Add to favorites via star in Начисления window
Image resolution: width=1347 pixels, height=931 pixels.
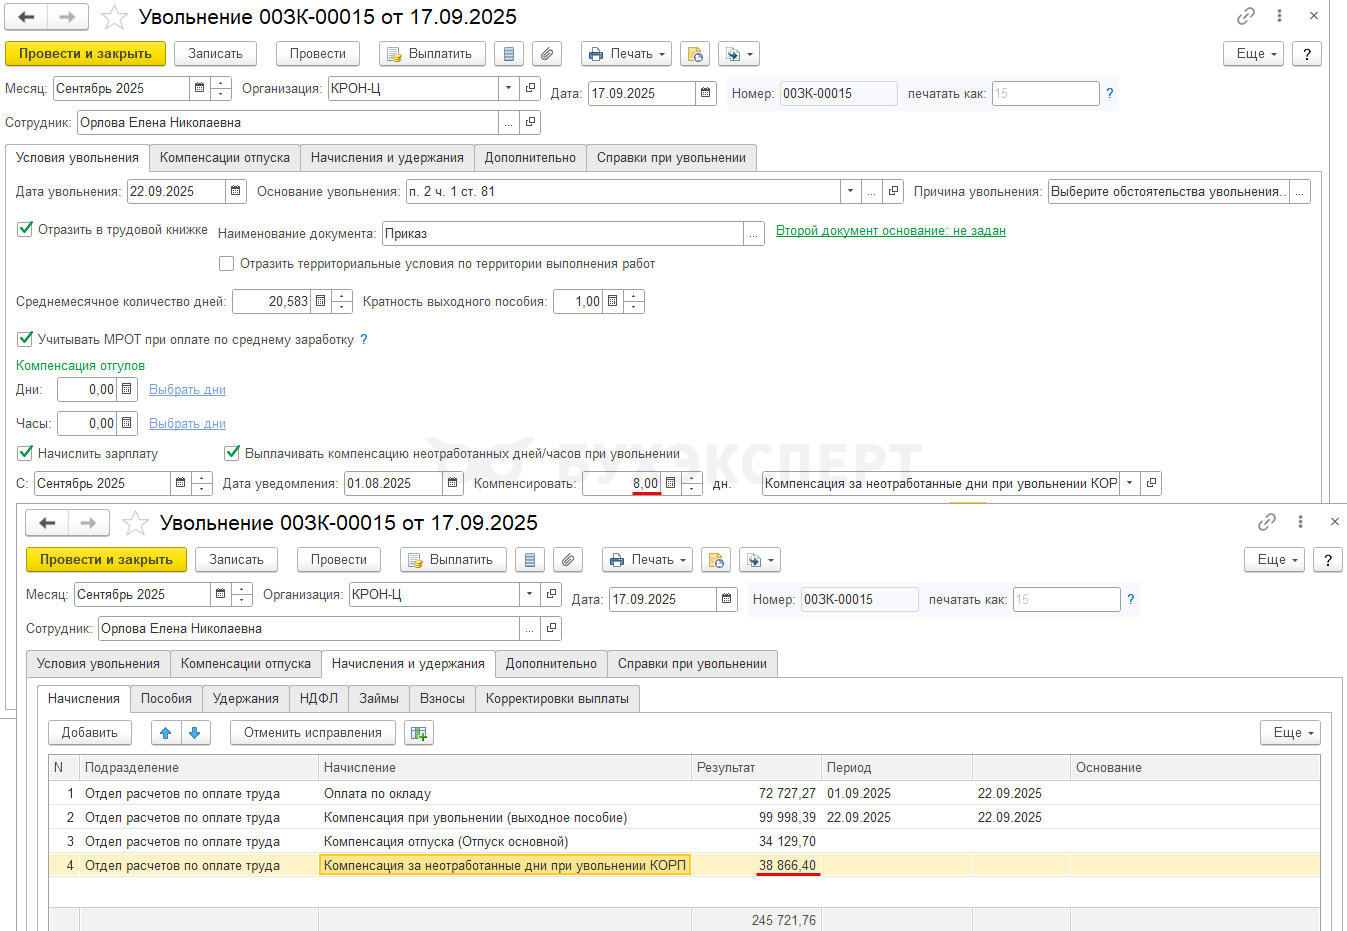[x=135, y=523]
